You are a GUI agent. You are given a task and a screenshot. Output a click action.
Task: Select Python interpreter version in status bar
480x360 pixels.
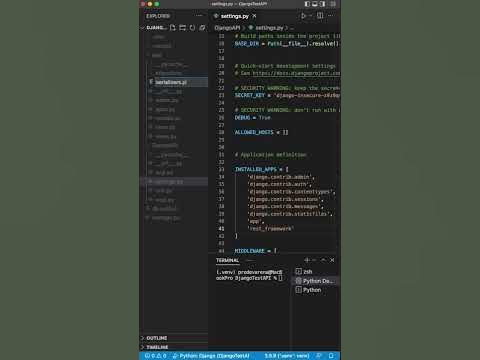pyautogui.click(x=287, y=356)
